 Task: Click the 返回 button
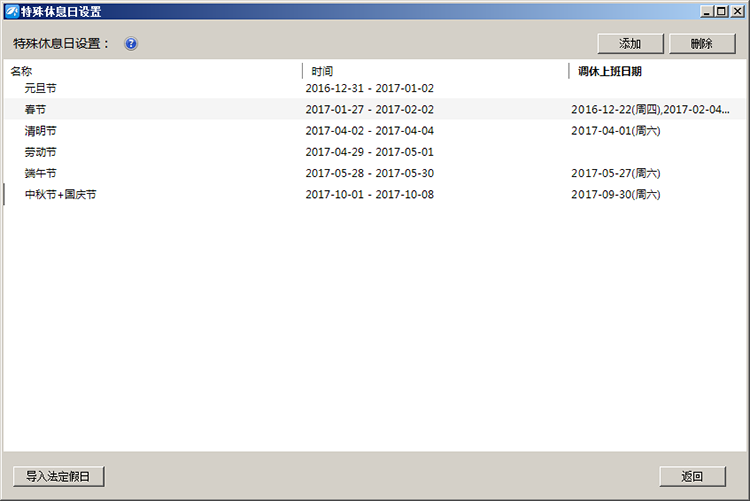click(692, 477)
